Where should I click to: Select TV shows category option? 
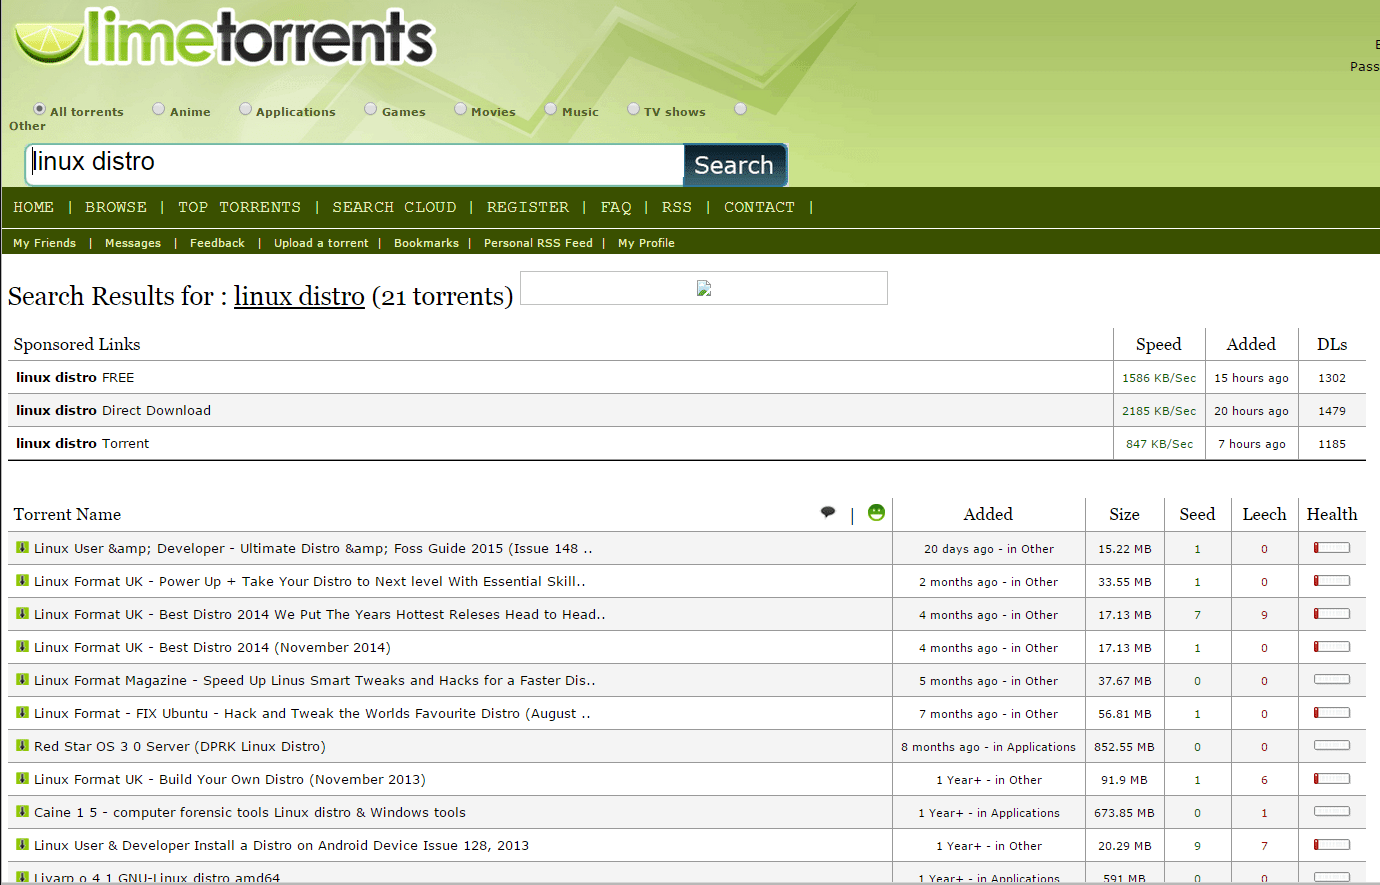pyautogui.click(x=633, y=109)
